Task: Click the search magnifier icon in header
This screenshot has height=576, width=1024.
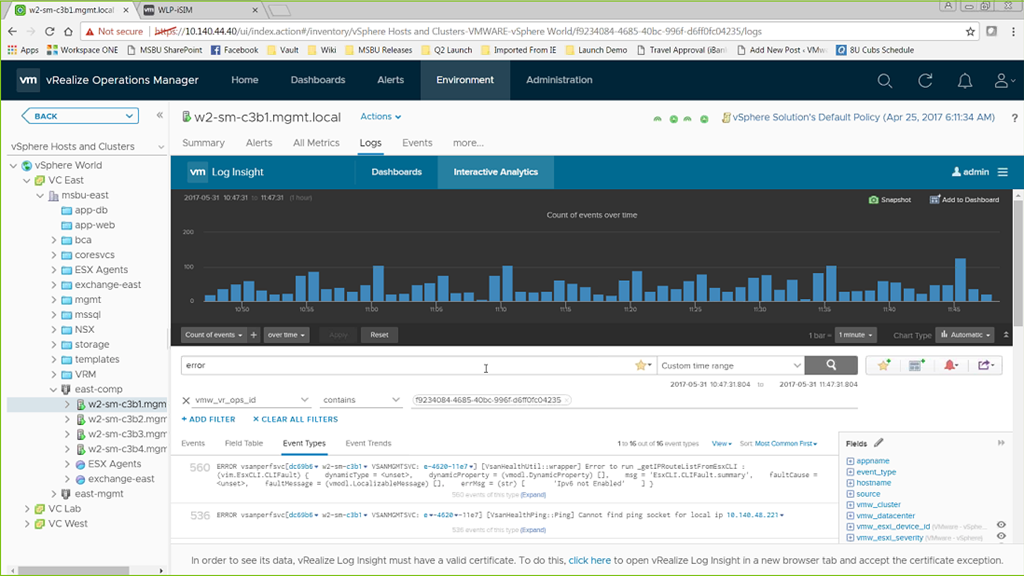Action: 884,81
